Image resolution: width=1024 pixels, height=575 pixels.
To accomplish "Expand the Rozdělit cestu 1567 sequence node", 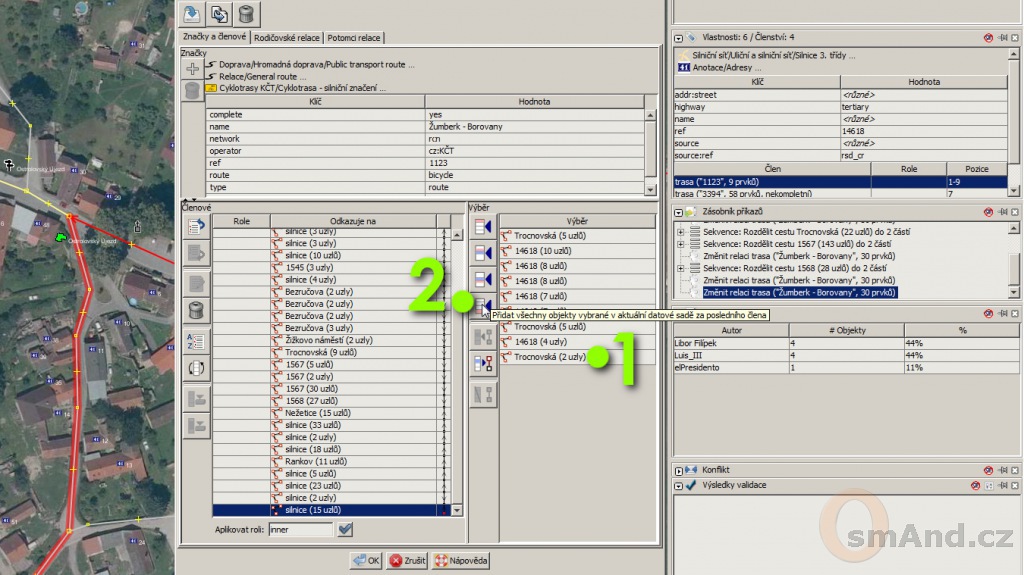I will click(680, 244).
